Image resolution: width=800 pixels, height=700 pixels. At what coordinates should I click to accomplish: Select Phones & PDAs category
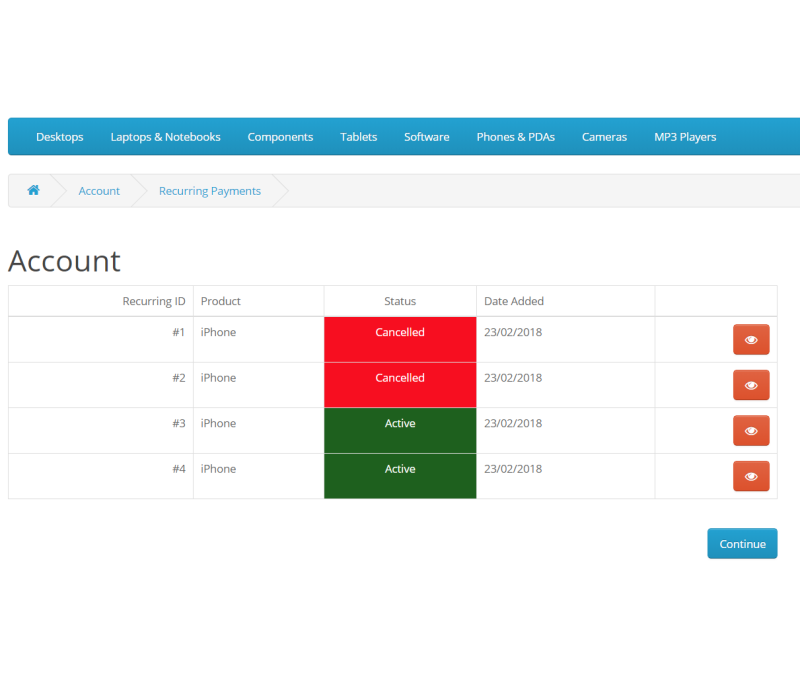pyautogui.click(x=515, y=137)
